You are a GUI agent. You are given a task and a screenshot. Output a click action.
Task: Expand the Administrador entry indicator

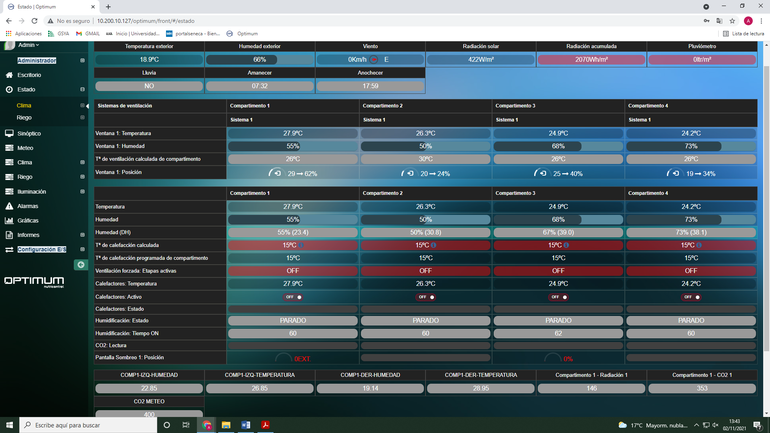[x=82, y=60]
